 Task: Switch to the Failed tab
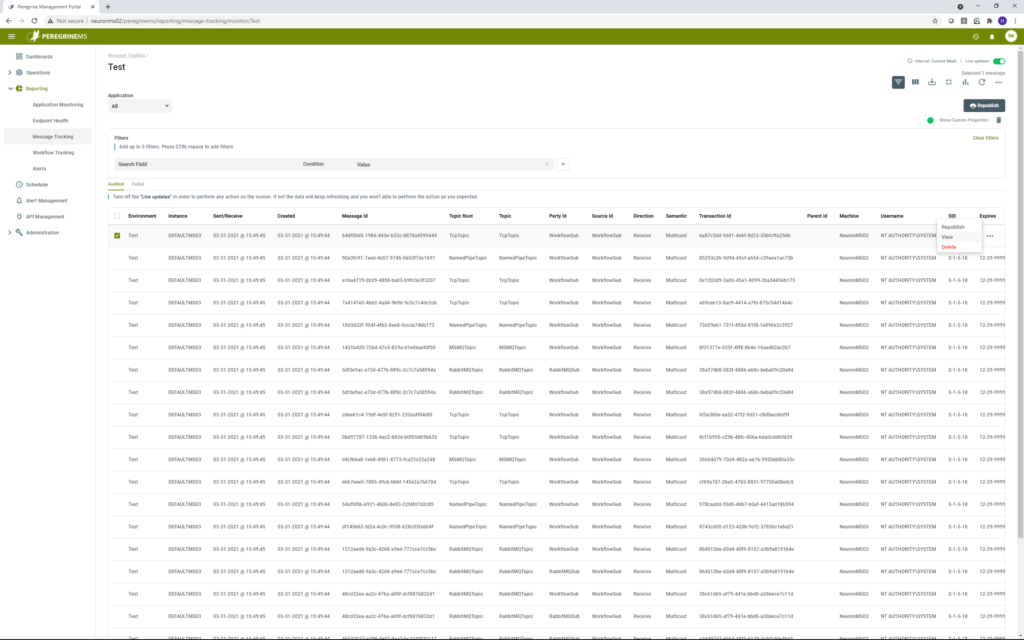coord(138,184)
